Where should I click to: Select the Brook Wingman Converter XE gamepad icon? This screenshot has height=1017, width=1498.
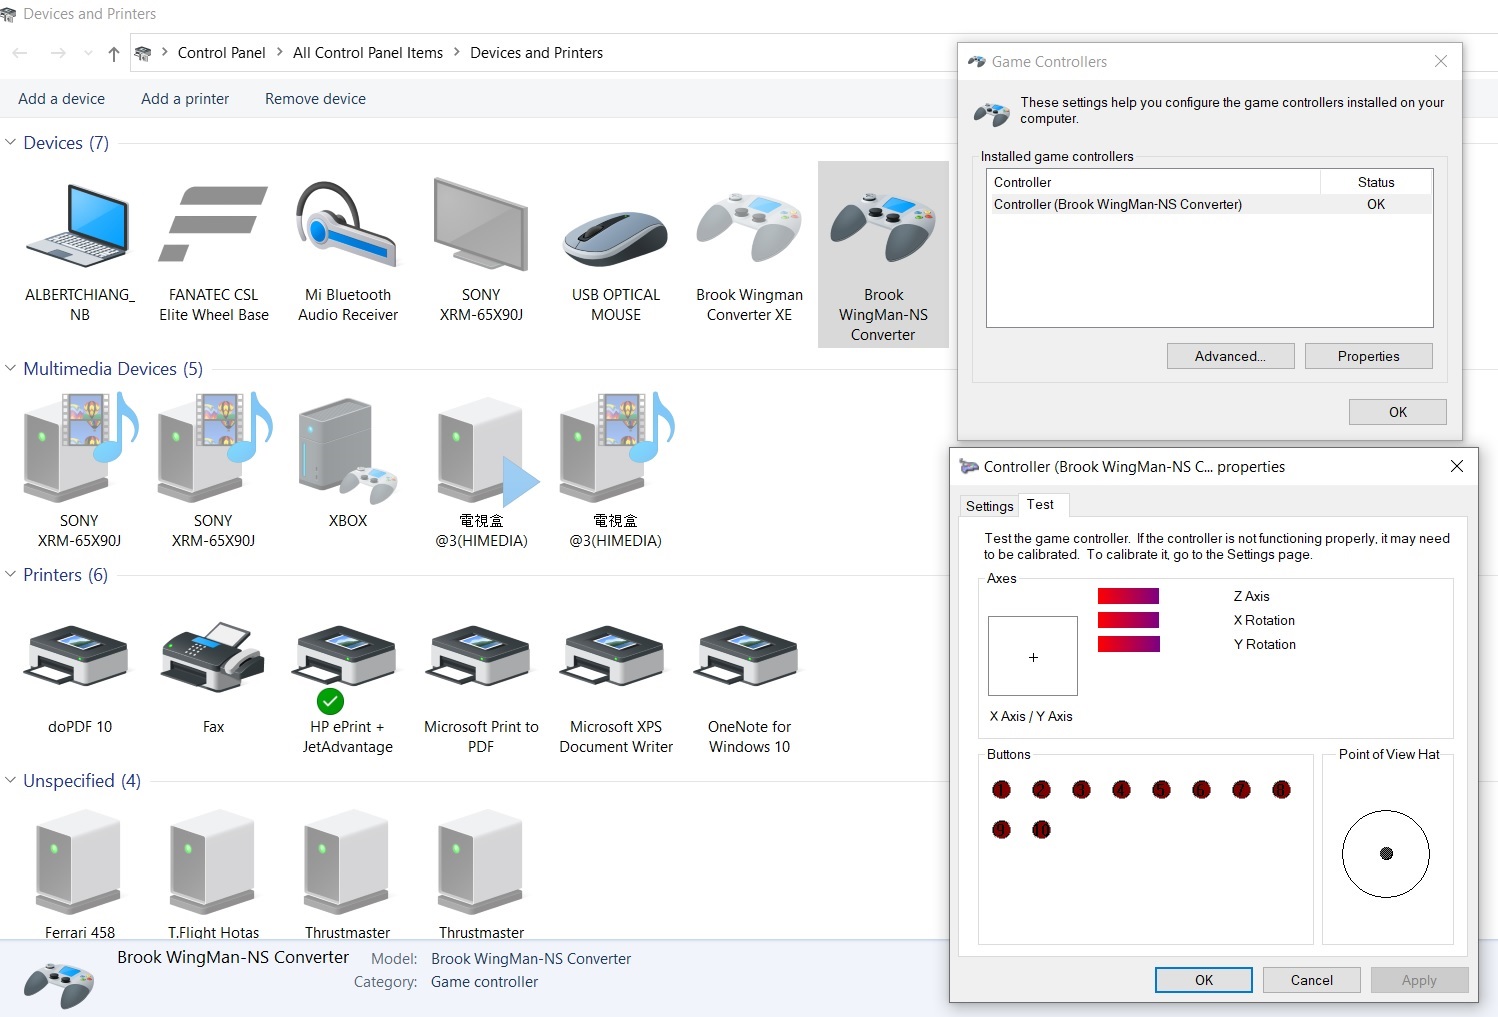pos(749,228)
